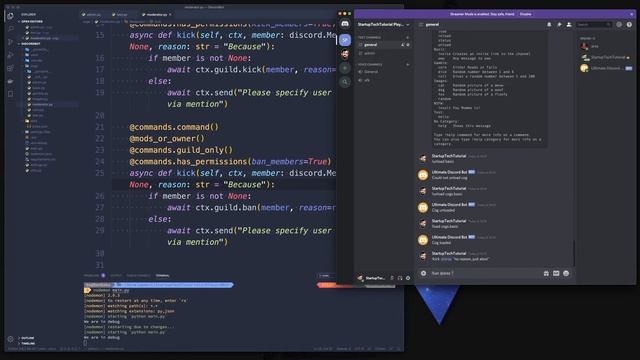Open the Search view in VS Code
Screen dimensions: 640x360
[x=11, y=29]
